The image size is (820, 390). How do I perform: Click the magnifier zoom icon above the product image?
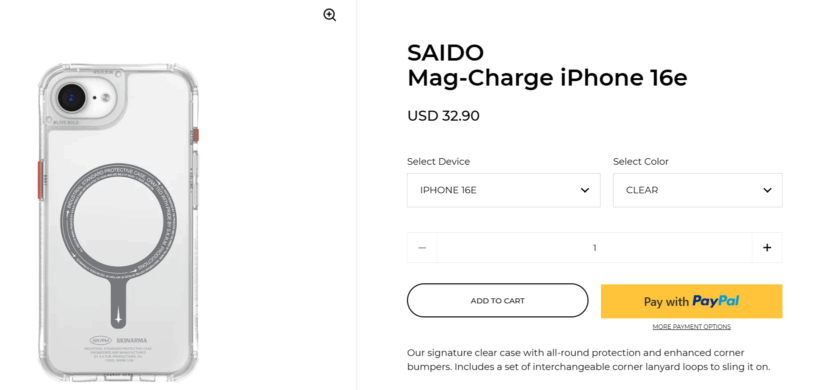pos(329,15)
